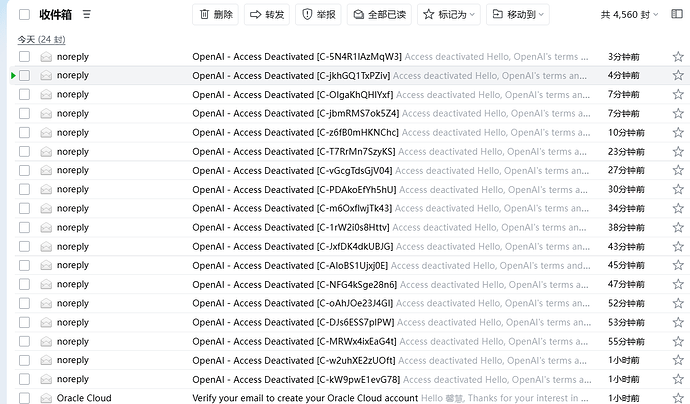690x404 pixels.
Task: Open email with subject C-m6OxflwjTk43
Action: tap(292, 209)
